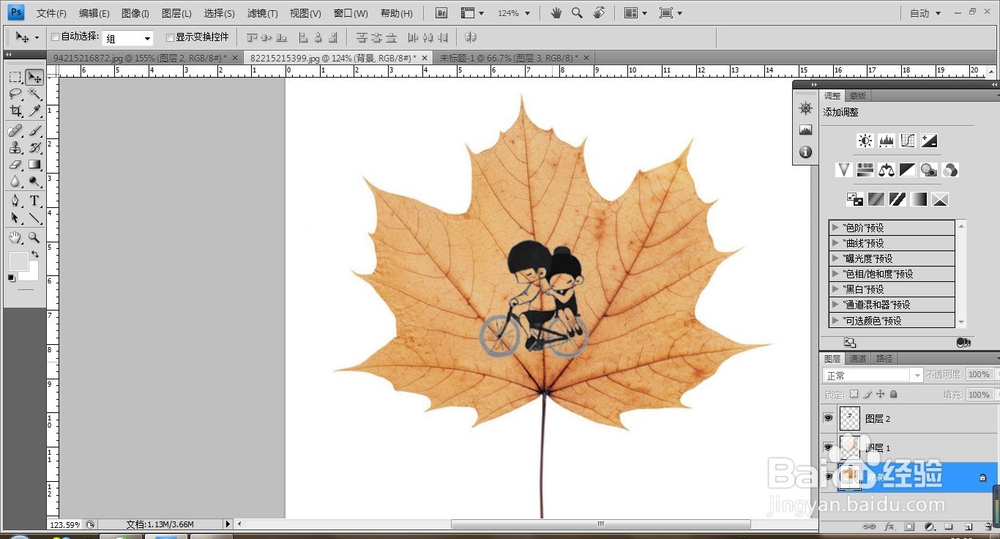Open blend mode 正常 dropdown
Viewport: 1000px width, 539px height.
tap(873, 376)
